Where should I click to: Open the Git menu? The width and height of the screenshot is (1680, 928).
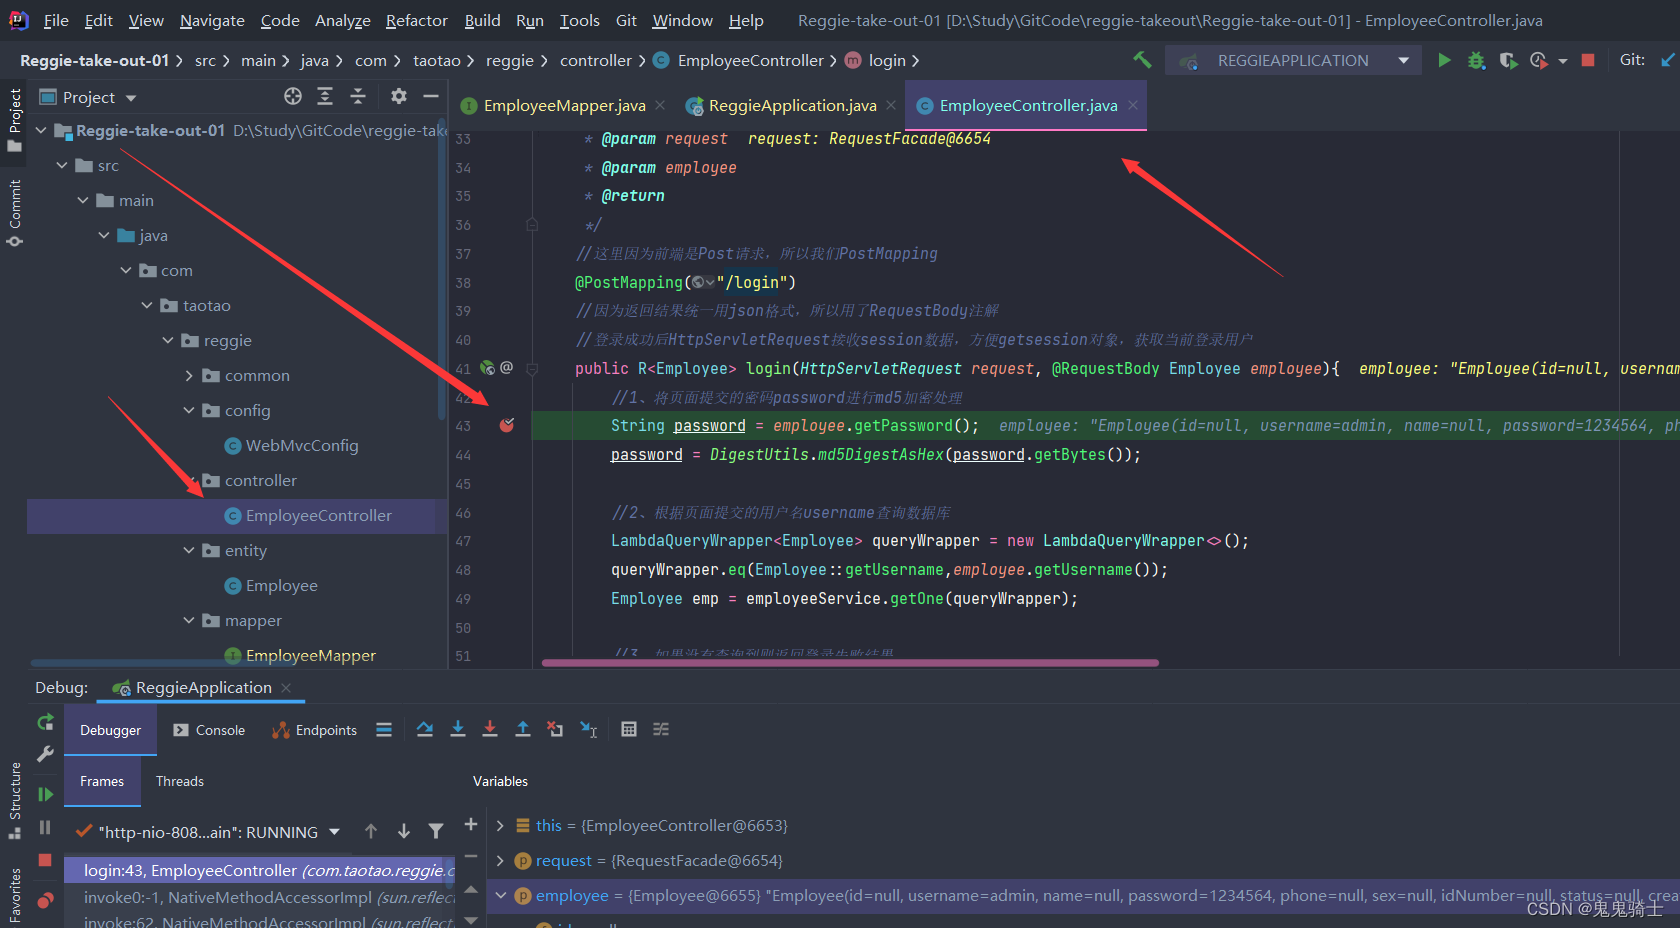pos(626,20)
